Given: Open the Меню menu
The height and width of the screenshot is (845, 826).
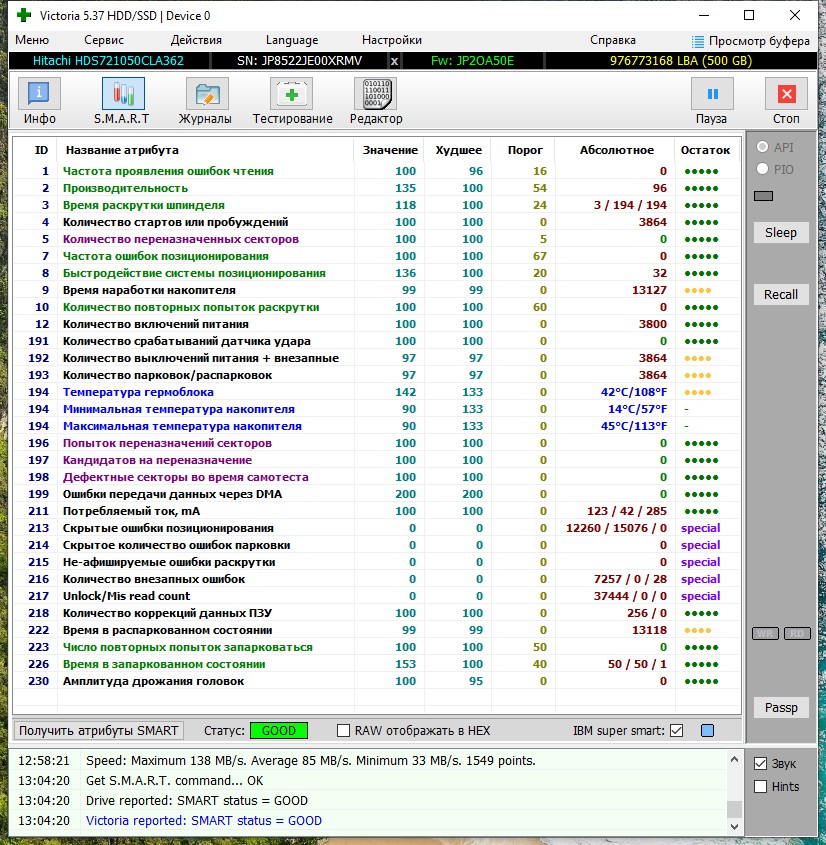Looking at the screenshot, I should tap(32, 40).
